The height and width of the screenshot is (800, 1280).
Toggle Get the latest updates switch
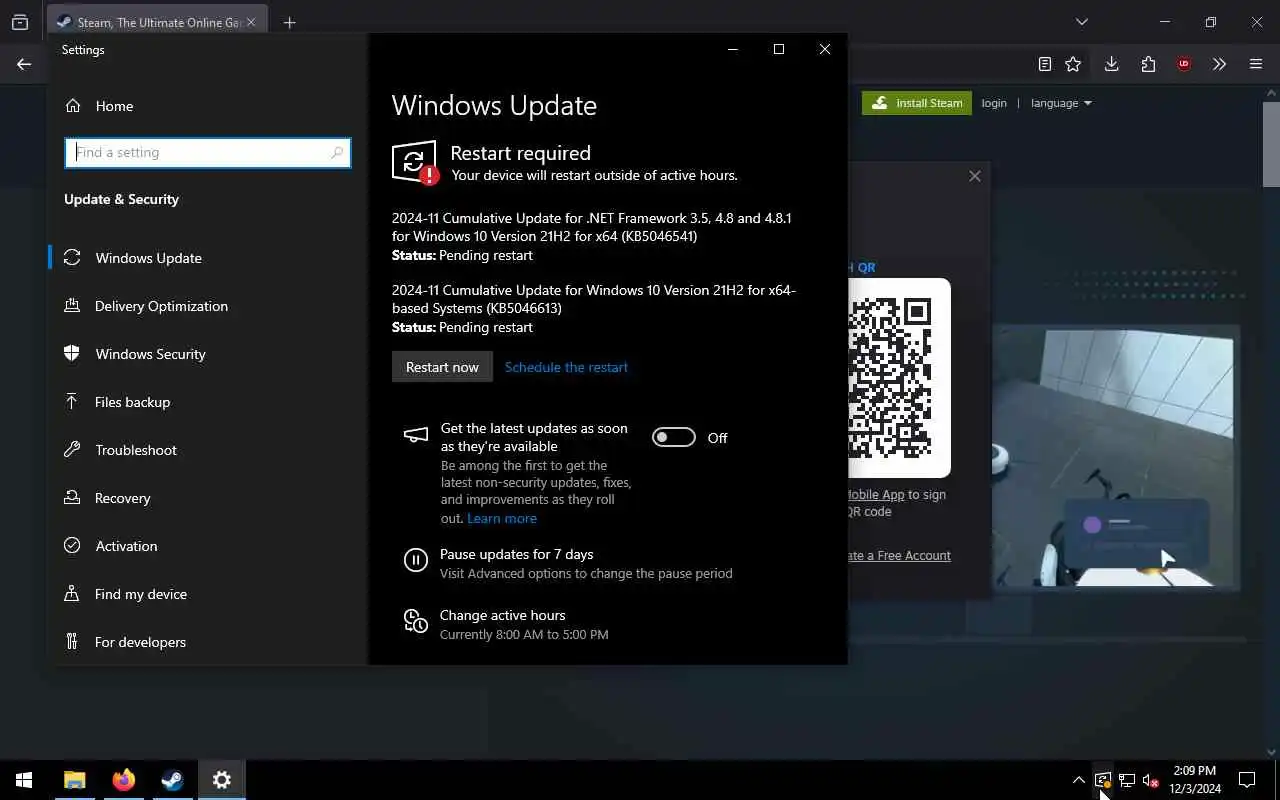674,437
